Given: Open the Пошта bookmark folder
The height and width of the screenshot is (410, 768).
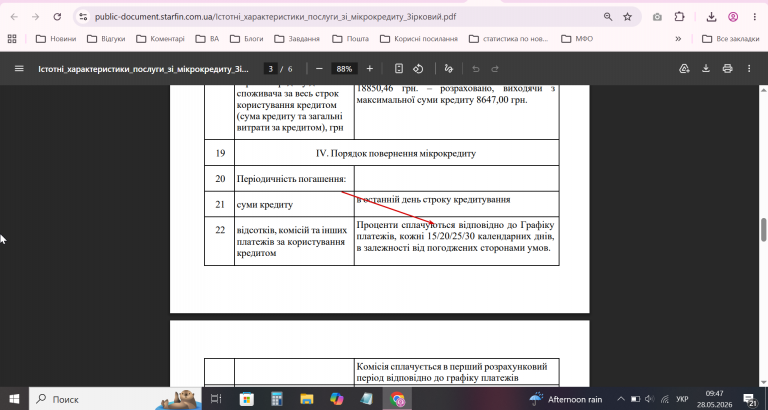Looking at the screenshot, I should point(350,38).
